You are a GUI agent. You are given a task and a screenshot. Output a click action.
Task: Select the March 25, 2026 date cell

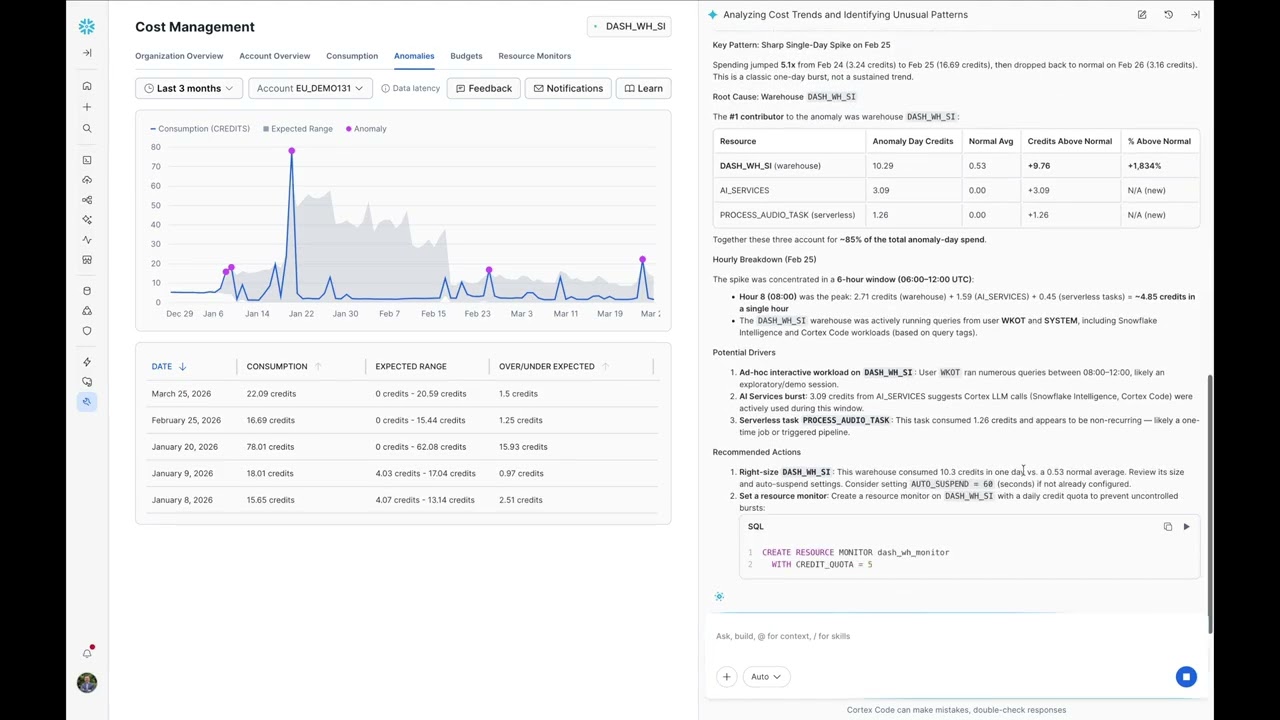tap(182, 393)
